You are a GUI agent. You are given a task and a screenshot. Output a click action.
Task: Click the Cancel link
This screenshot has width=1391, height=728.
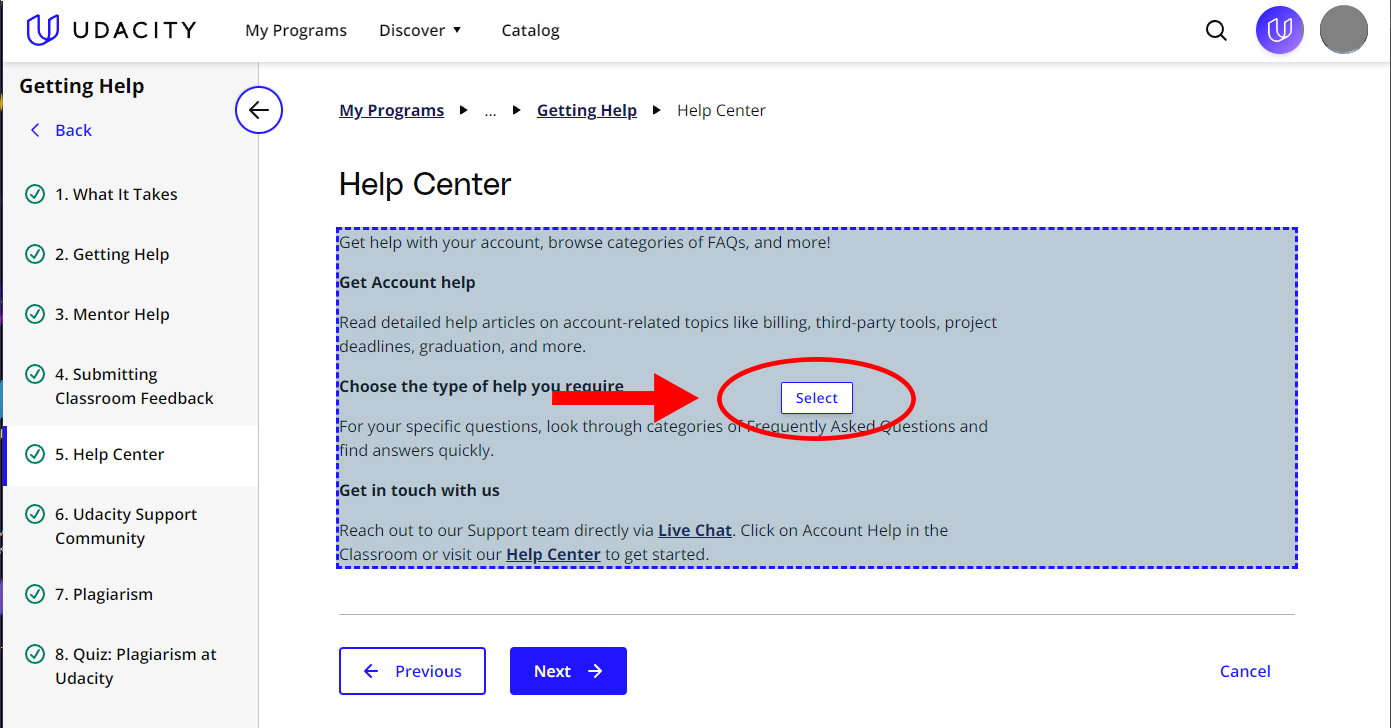pos(1245,671)
